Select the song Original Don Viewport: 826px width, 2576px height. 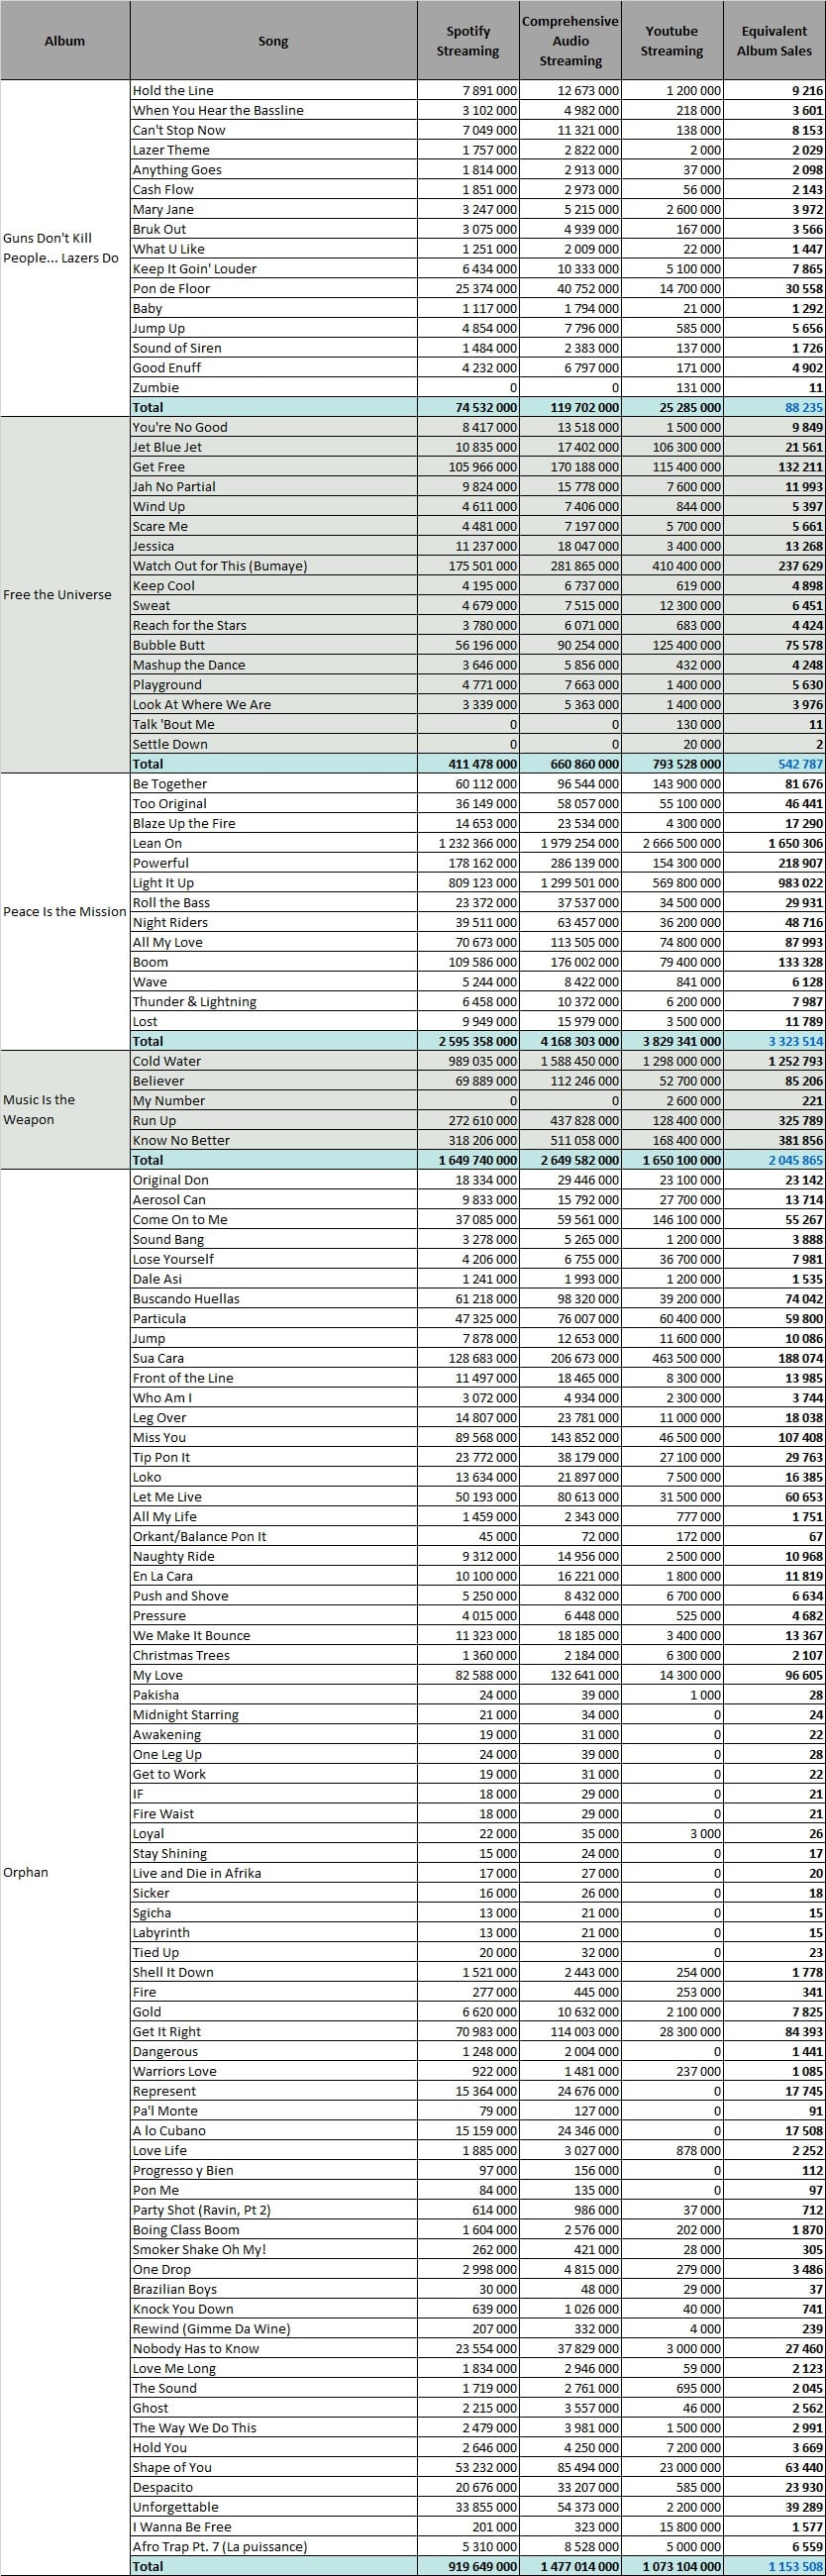(170, 1180)
